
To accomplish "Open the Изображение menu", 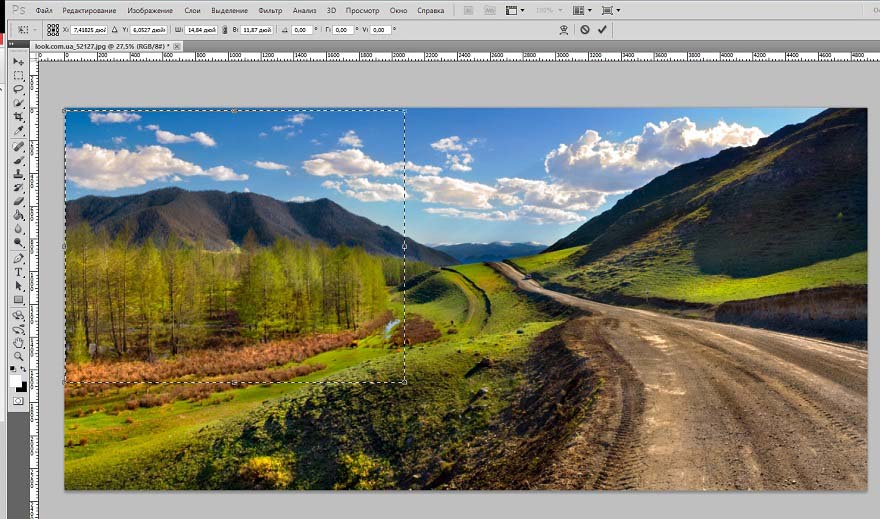I will (150, 11).
